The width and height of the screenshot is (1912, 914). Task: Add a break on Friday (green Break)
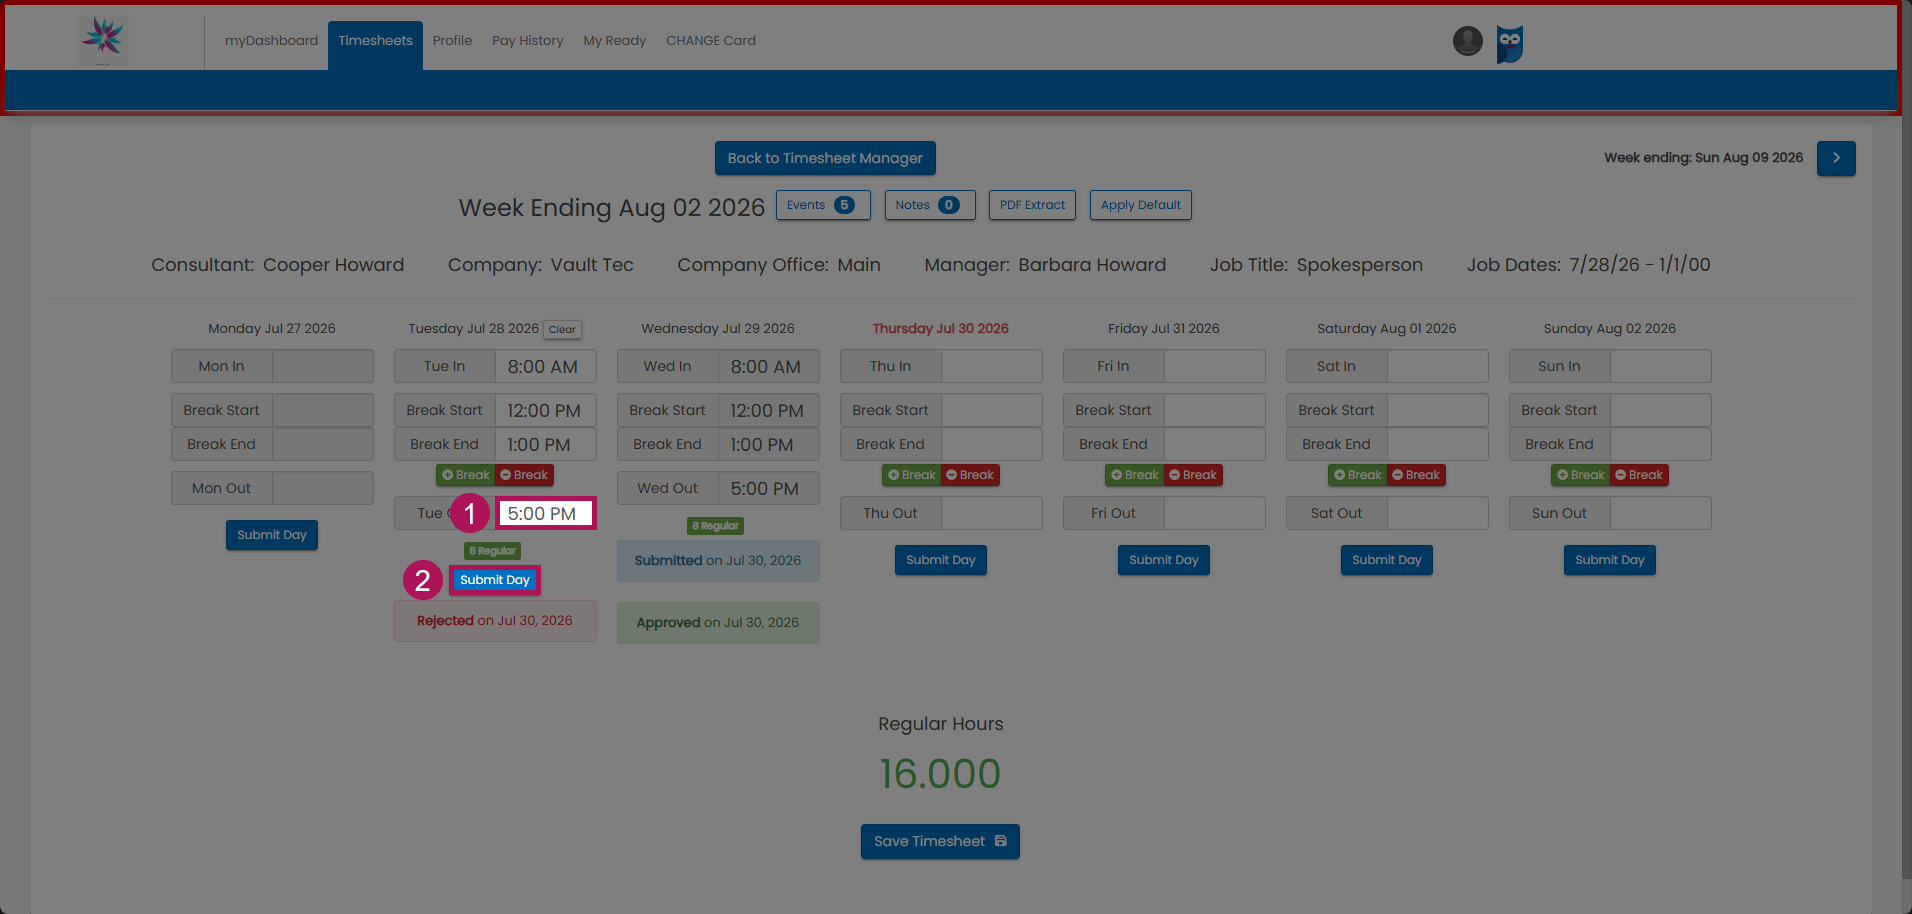[x=1135, y=475]
